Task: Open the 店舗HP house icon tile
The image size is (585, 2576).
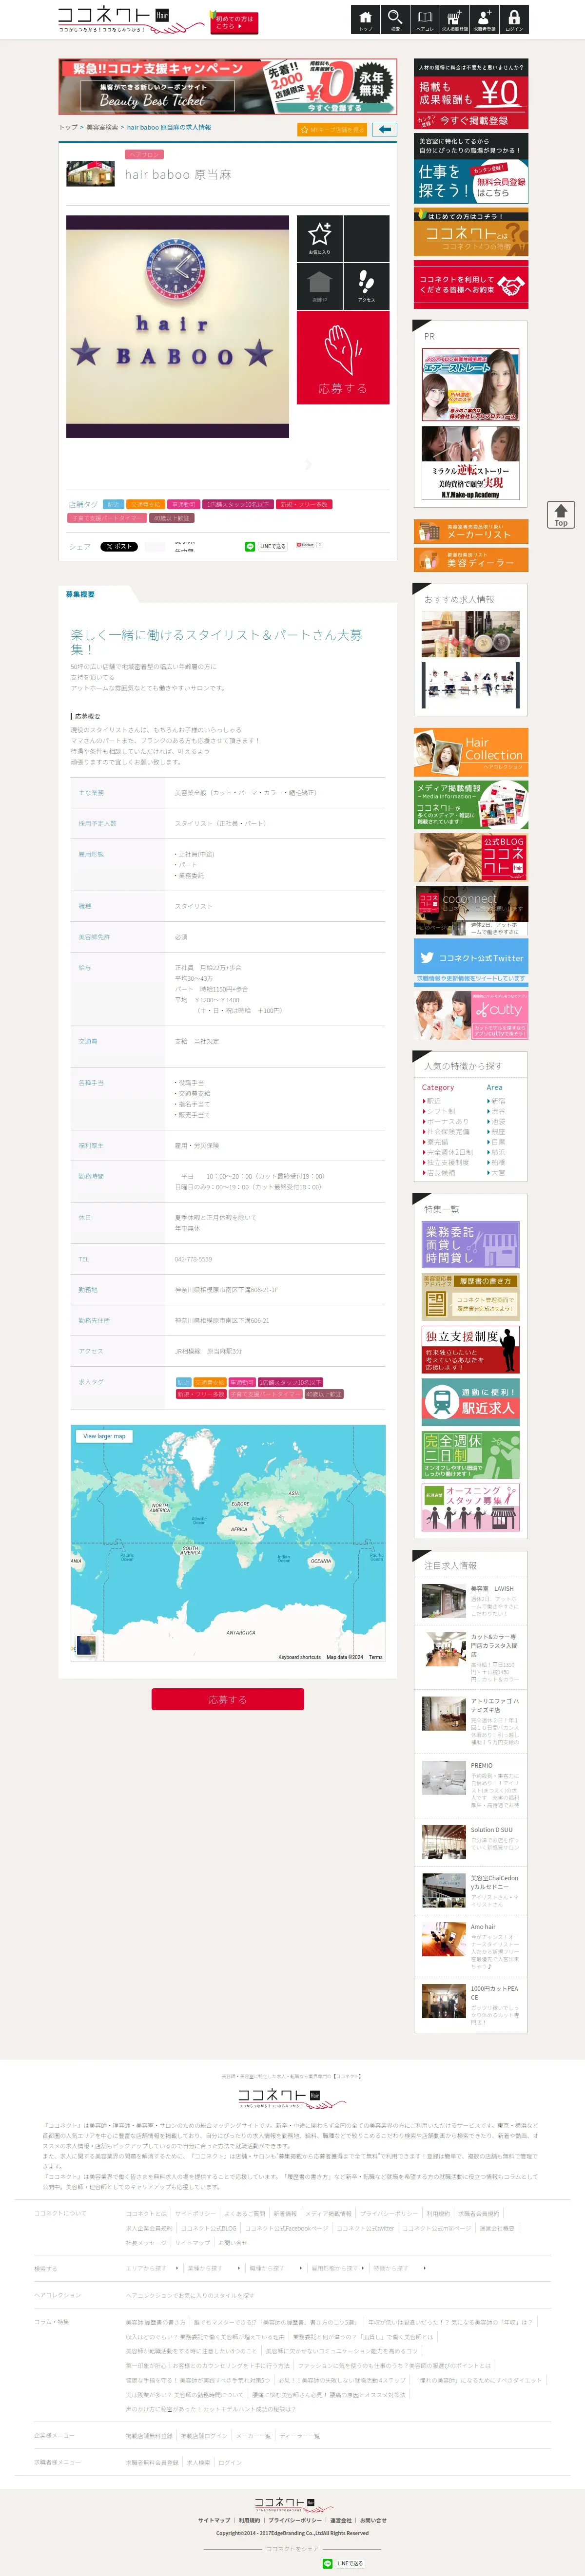Action: pyautogui.click(x=319, y=286)
